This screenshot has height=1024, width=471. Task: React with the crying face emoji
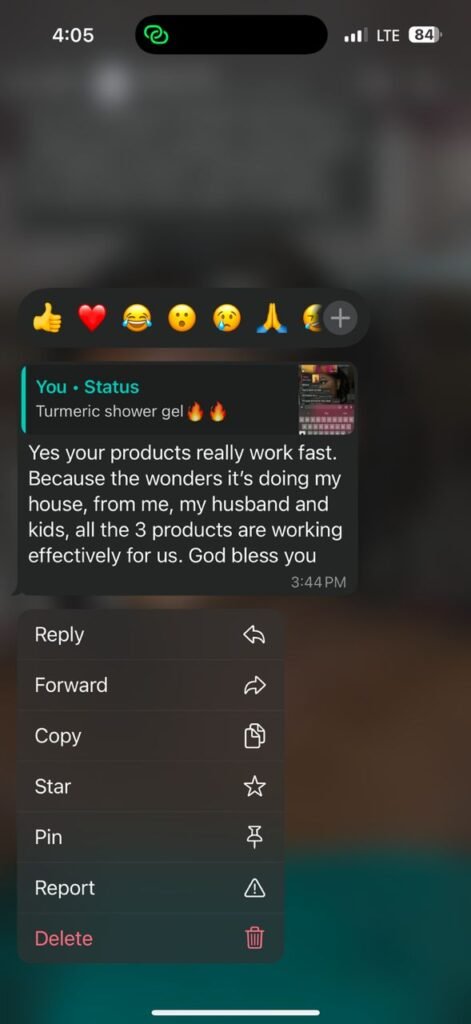pos(226,319)
